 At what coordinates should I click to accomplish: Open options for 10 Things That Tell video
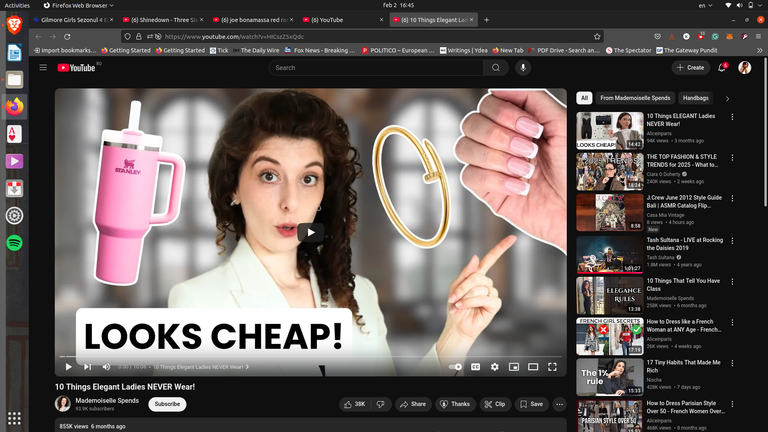click(x=732, y=282)
